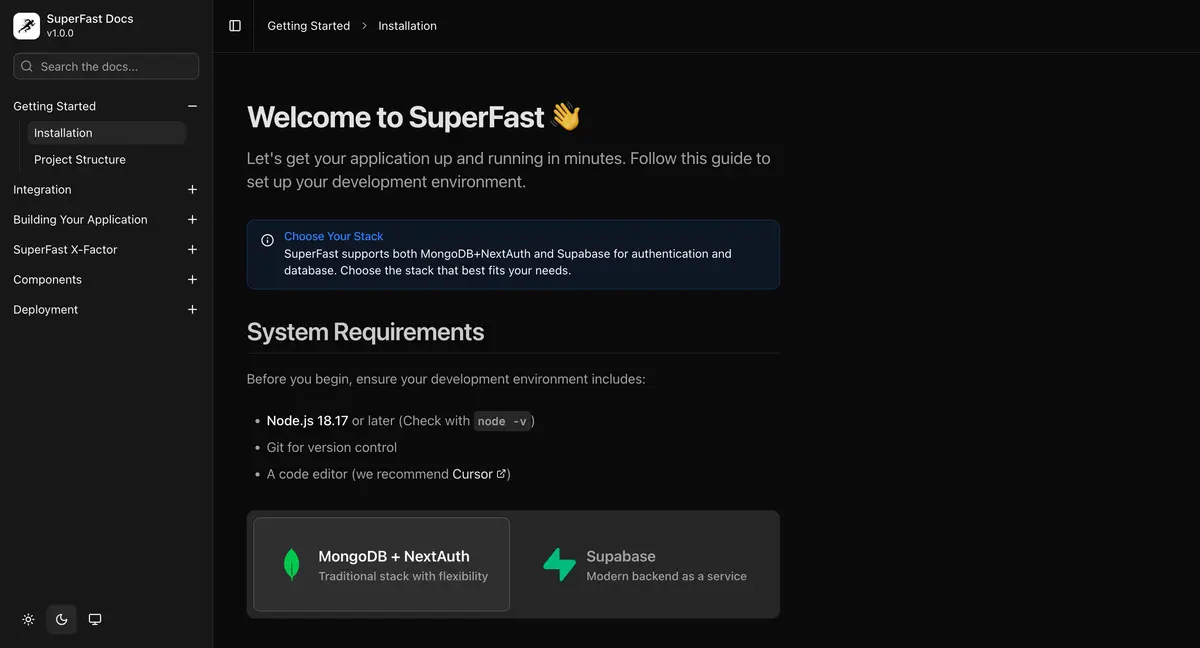
Task: Click the SuperFast Docs logo icon
Action: coord(25,25)
